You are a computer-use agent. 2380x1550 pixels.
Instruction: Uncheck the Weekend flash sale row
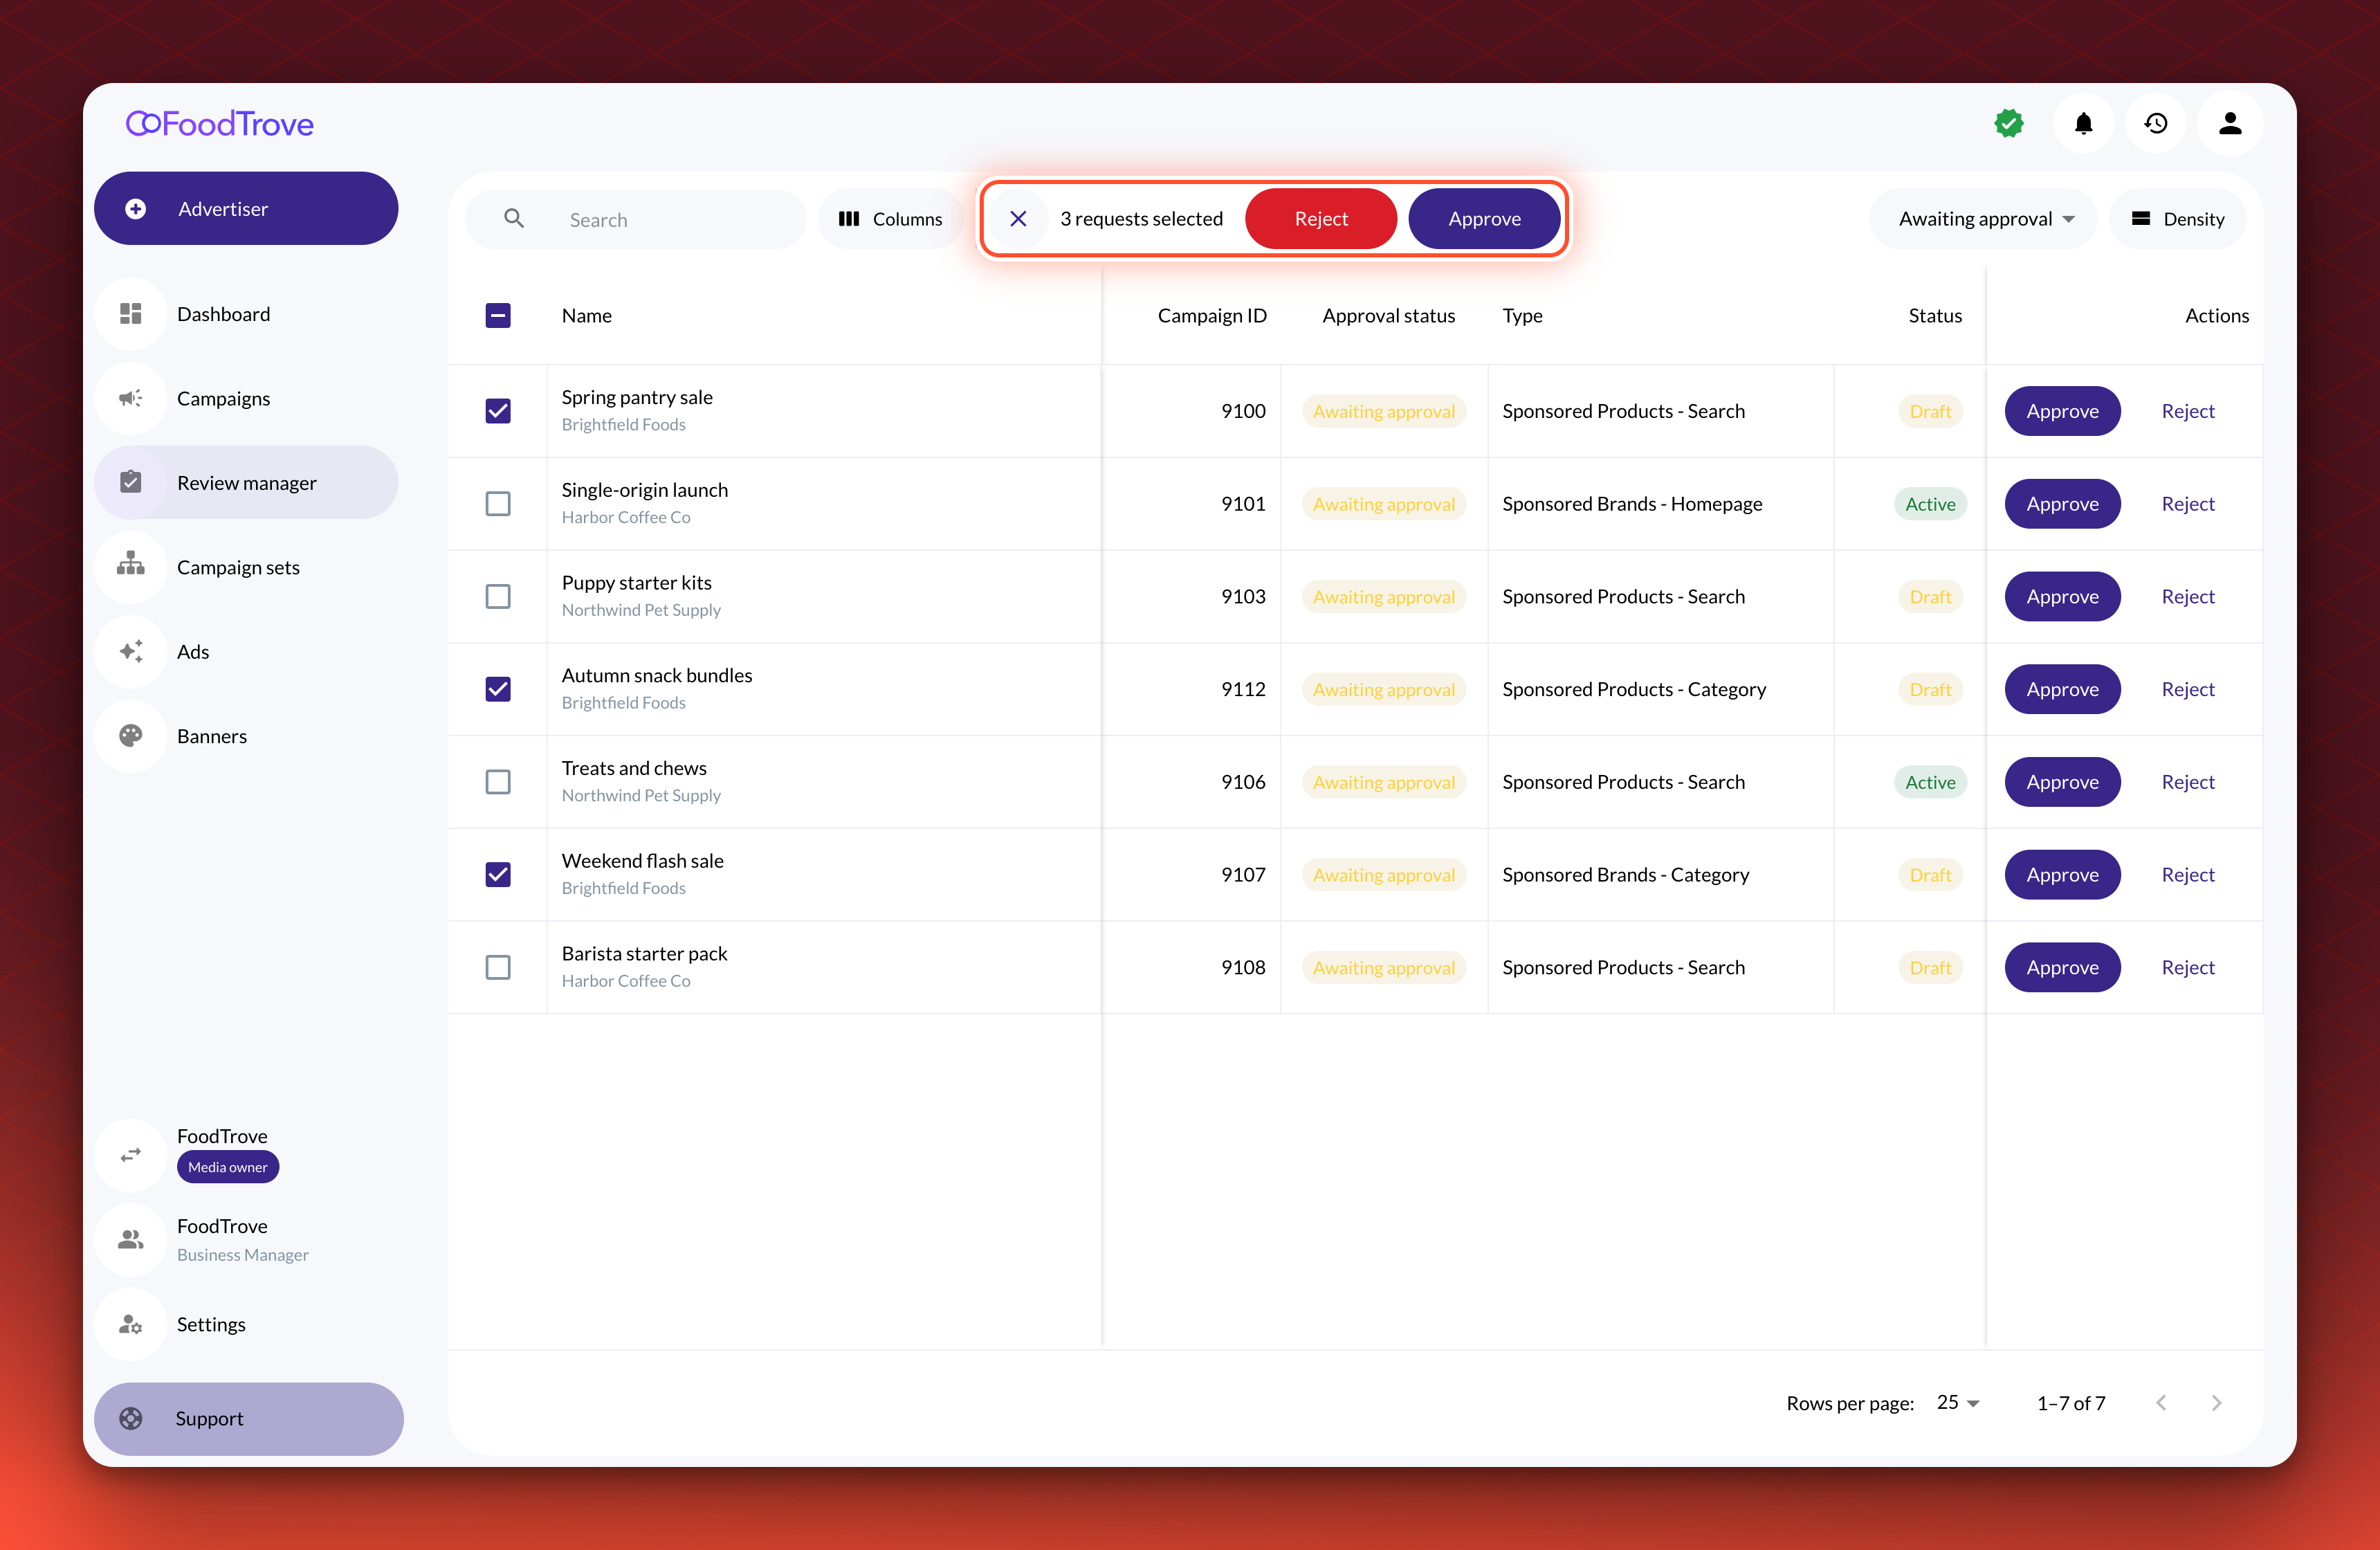point(498,874)
